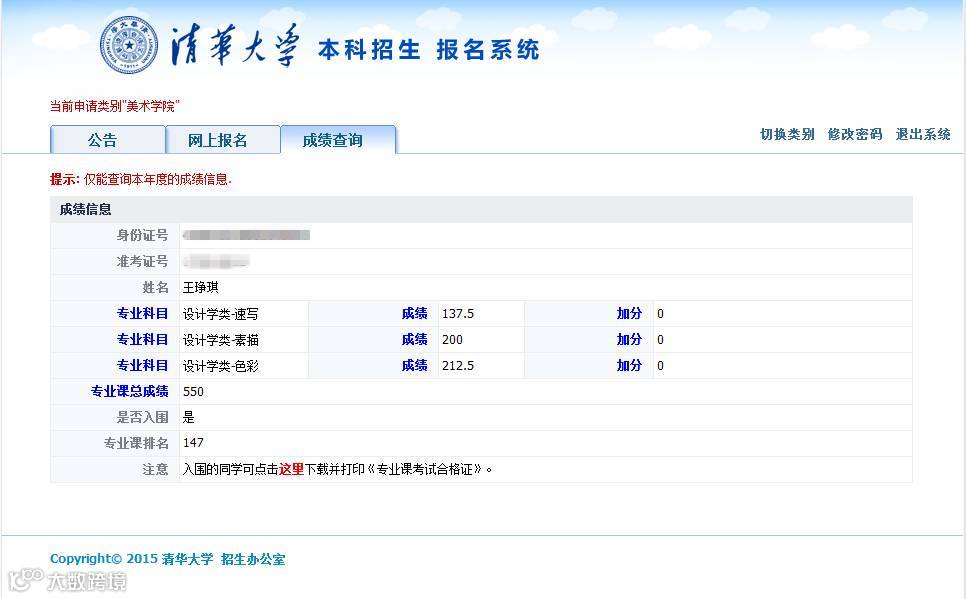
Task: Switch to the 网上报名 tab
Action: [223, 139]
